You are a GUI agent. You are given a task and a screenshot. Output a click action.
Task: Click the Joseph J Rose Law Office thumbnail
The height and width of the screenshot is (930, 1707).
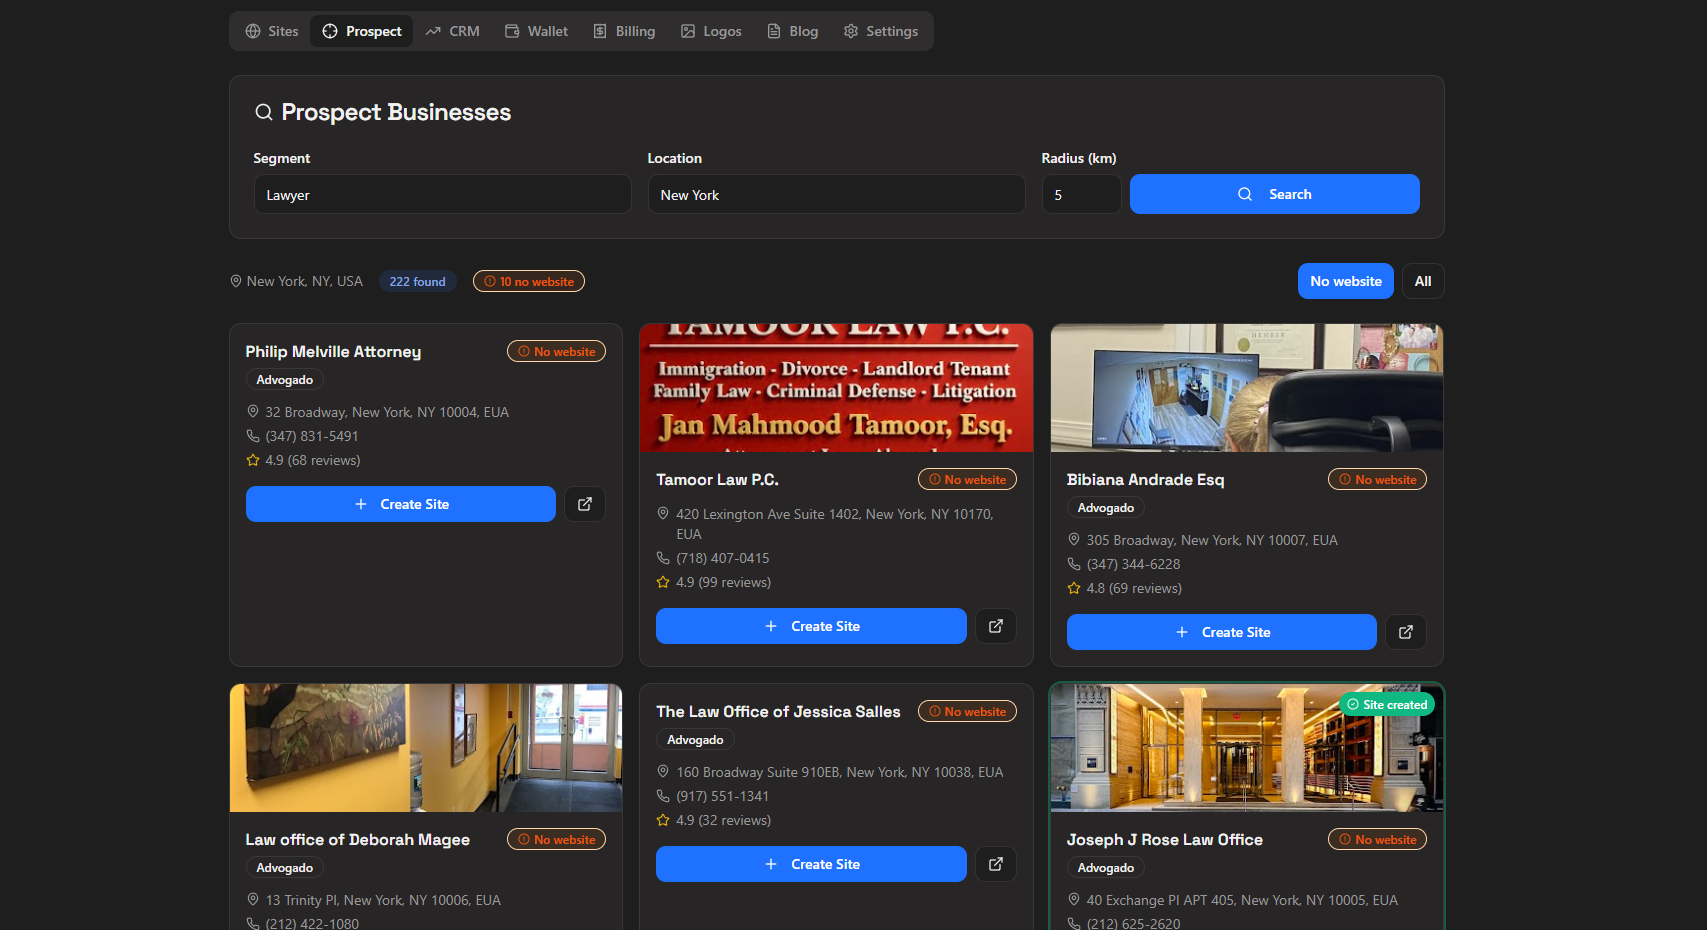click(1246, 747)
